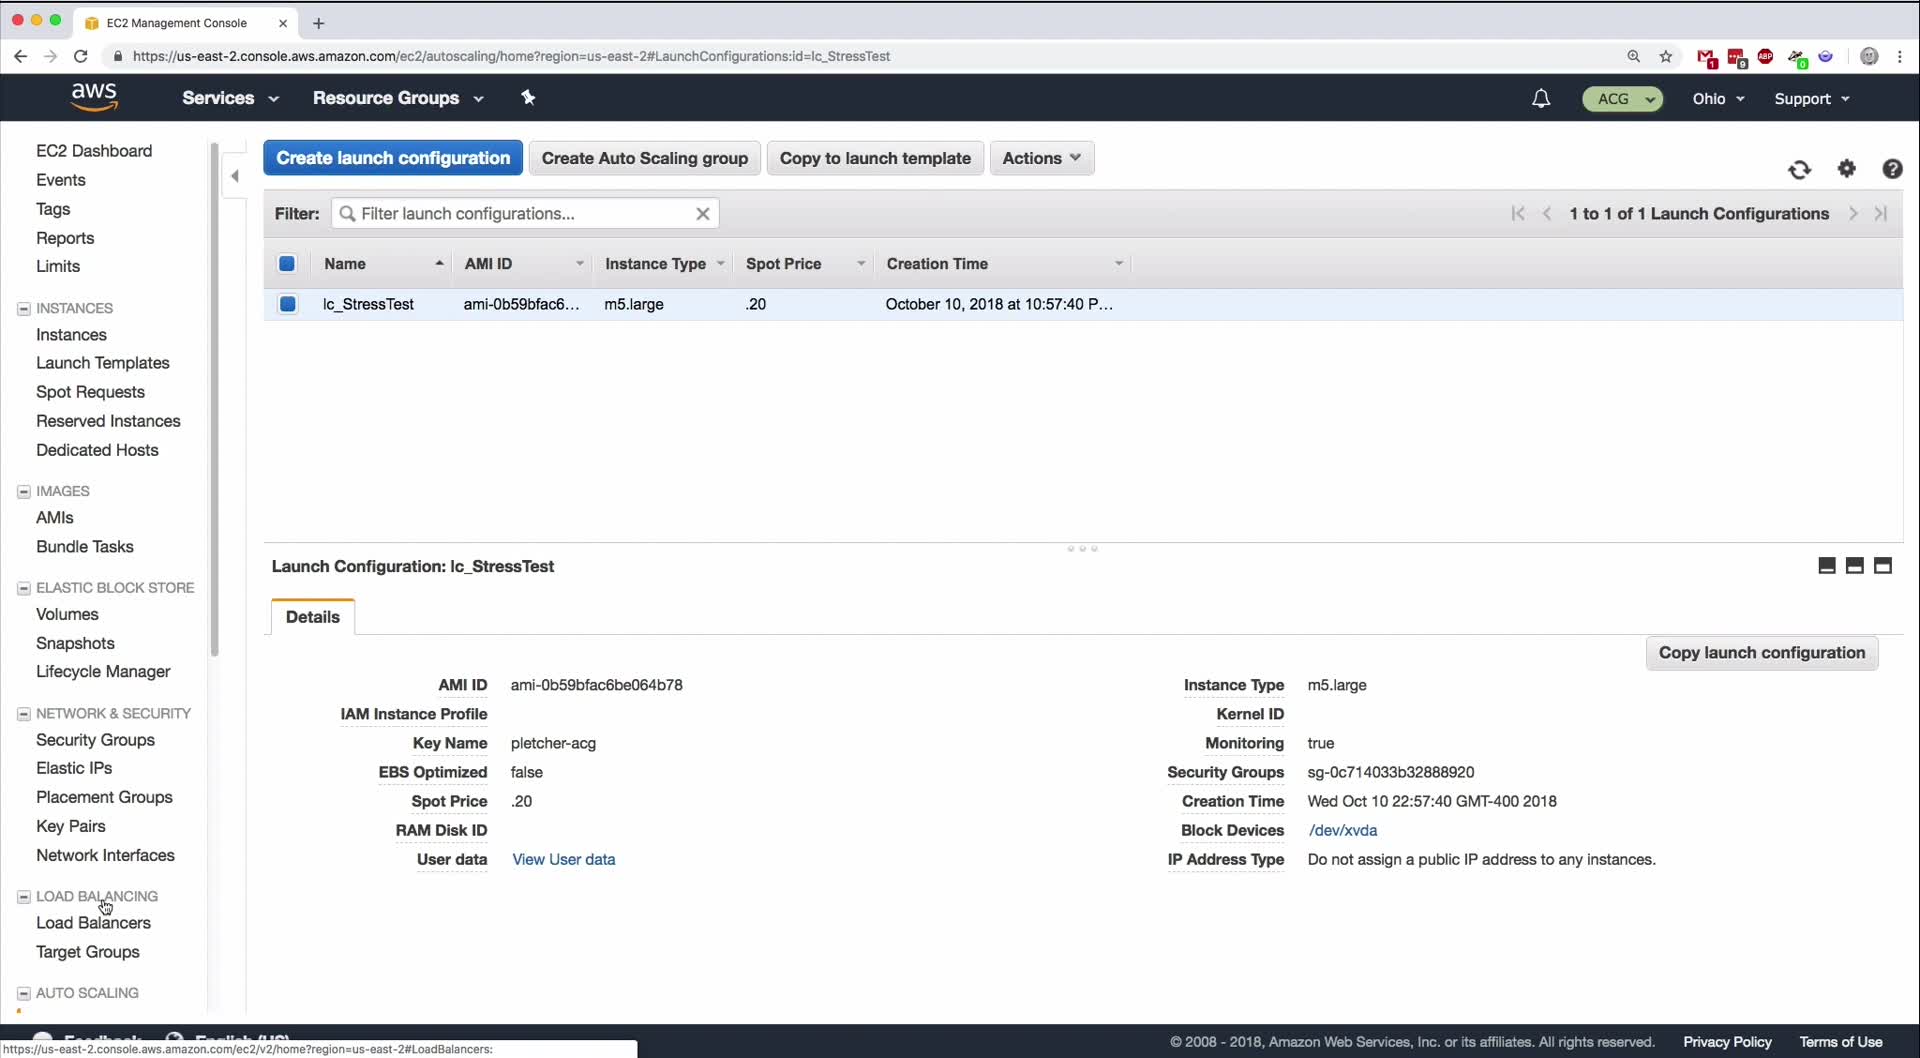Open EC2 Dashboard in sidebar
Screen dimensions: 1920x1058
(x=94, y=151)
